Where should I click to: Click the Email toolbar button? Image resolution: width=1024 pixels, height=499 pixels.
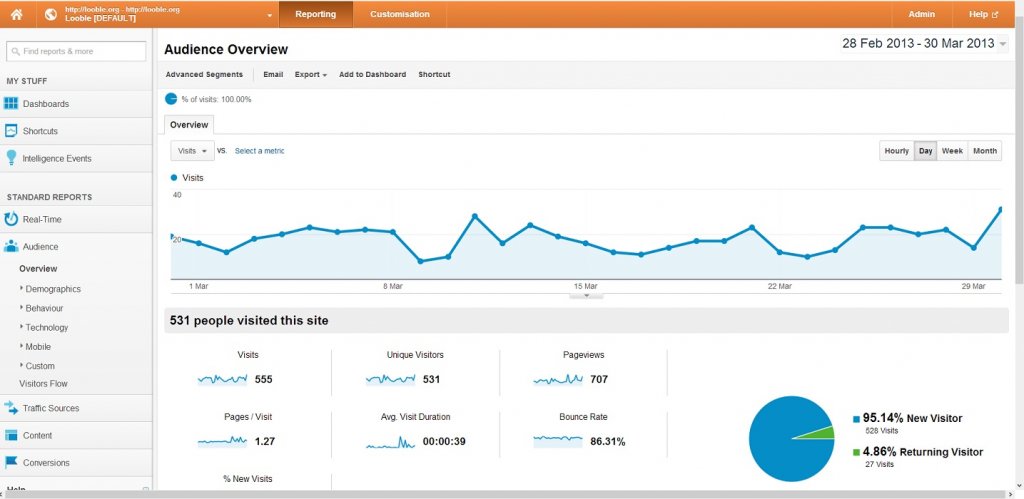pos(273,74)
